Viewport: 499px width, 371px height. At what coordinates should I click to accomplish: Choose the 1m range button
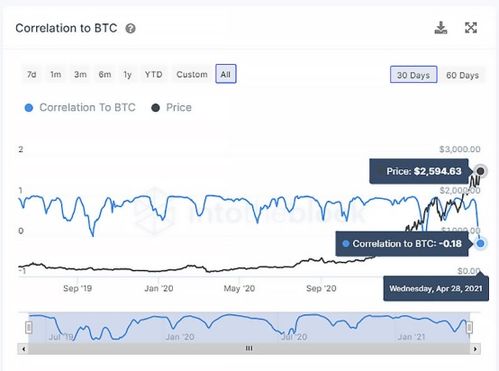[56, 74]
